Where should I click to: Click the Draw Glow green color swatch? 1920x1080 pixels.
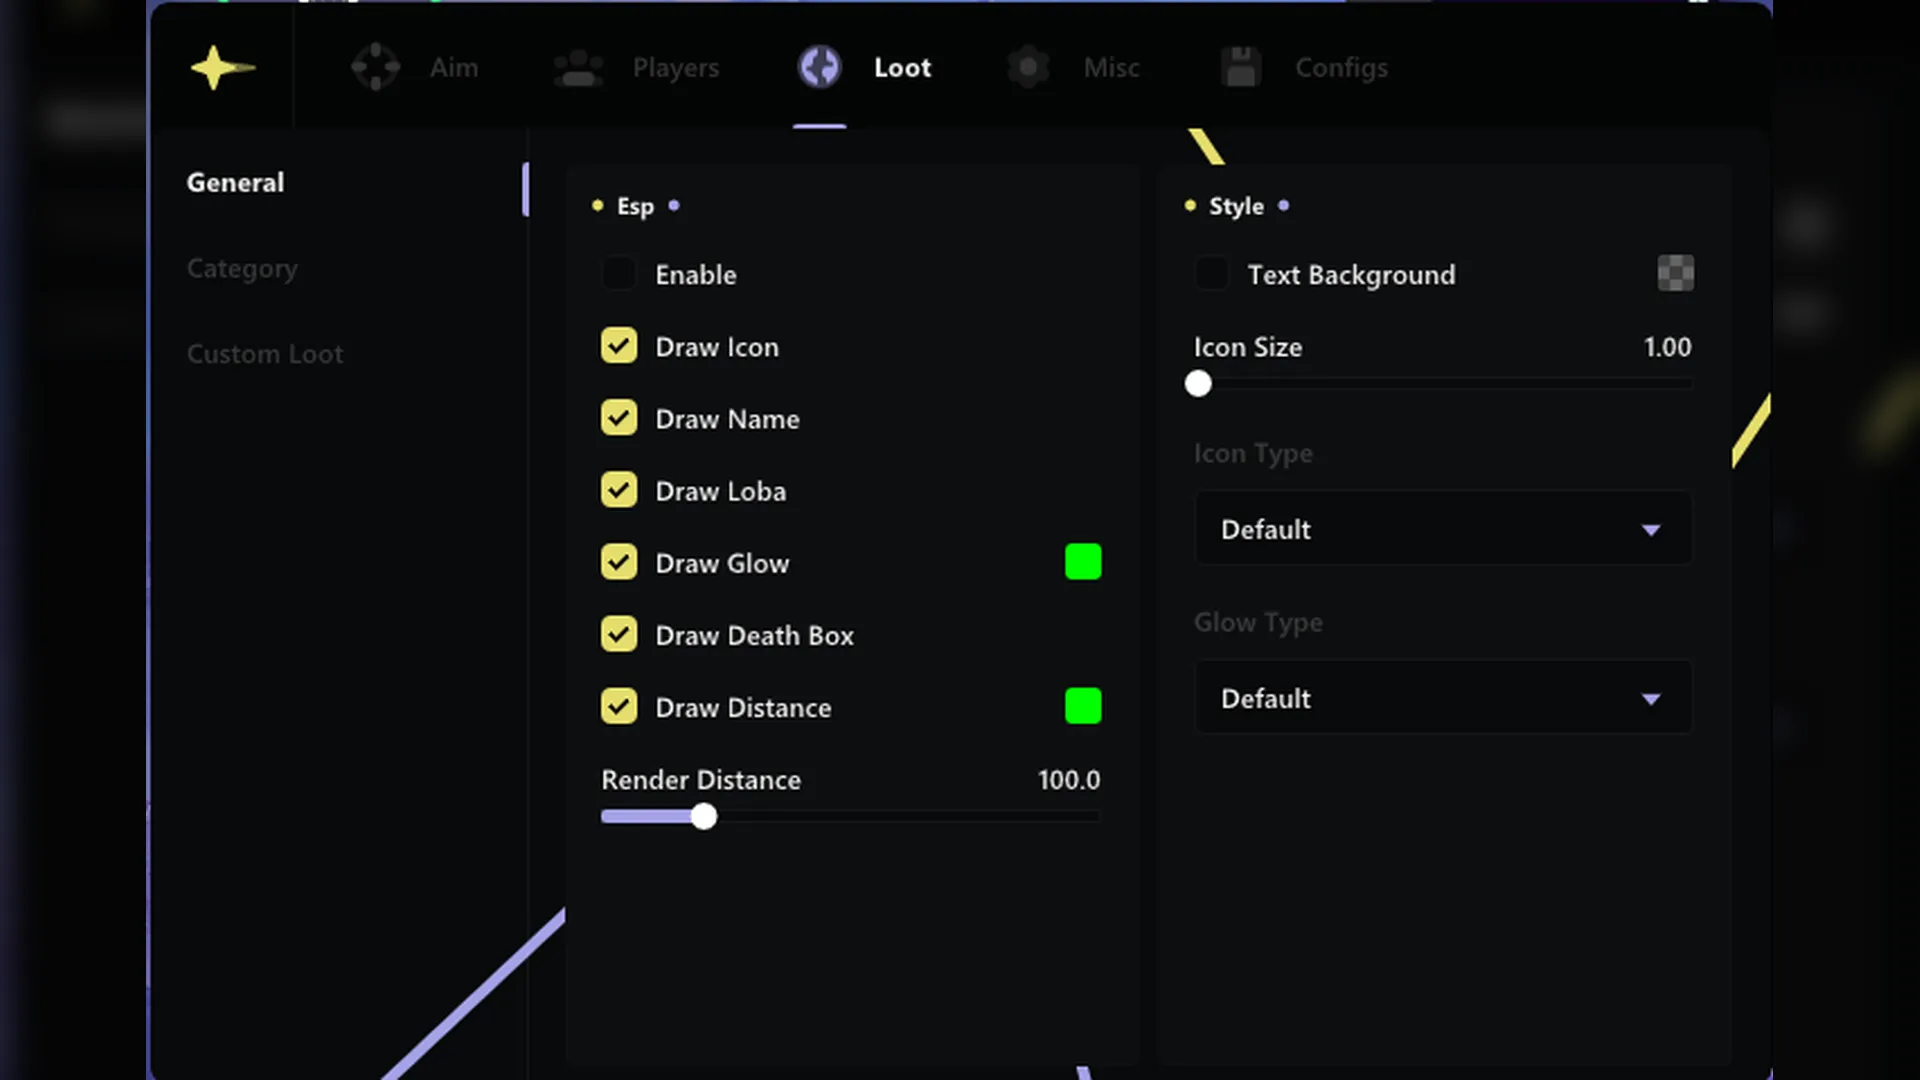pyautogui.click(x=1083, y=562)
